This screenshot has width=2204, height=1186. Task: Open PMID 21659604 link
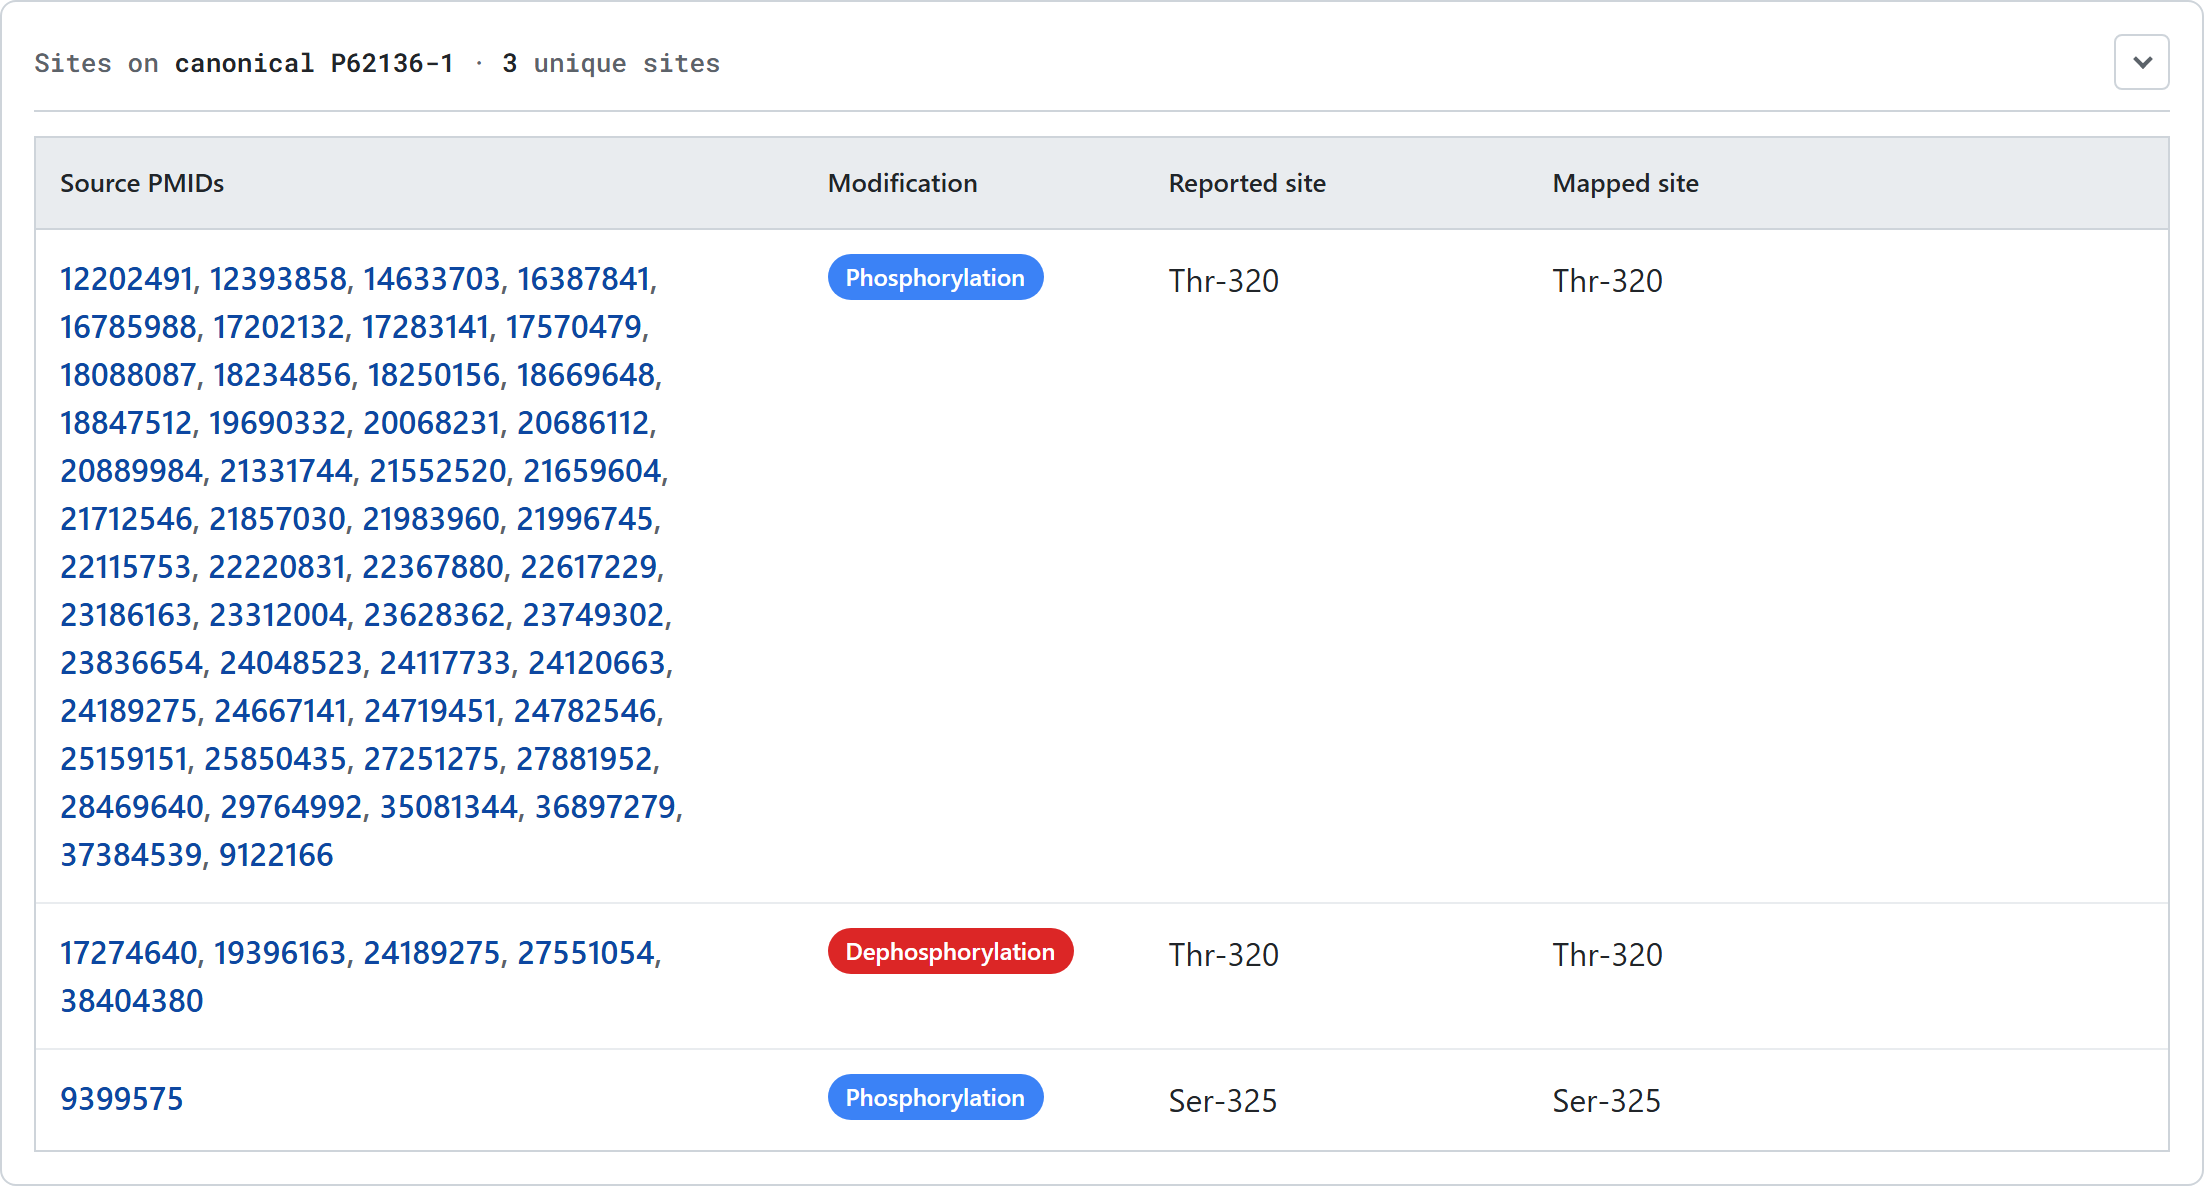click(x=592, y=471)
